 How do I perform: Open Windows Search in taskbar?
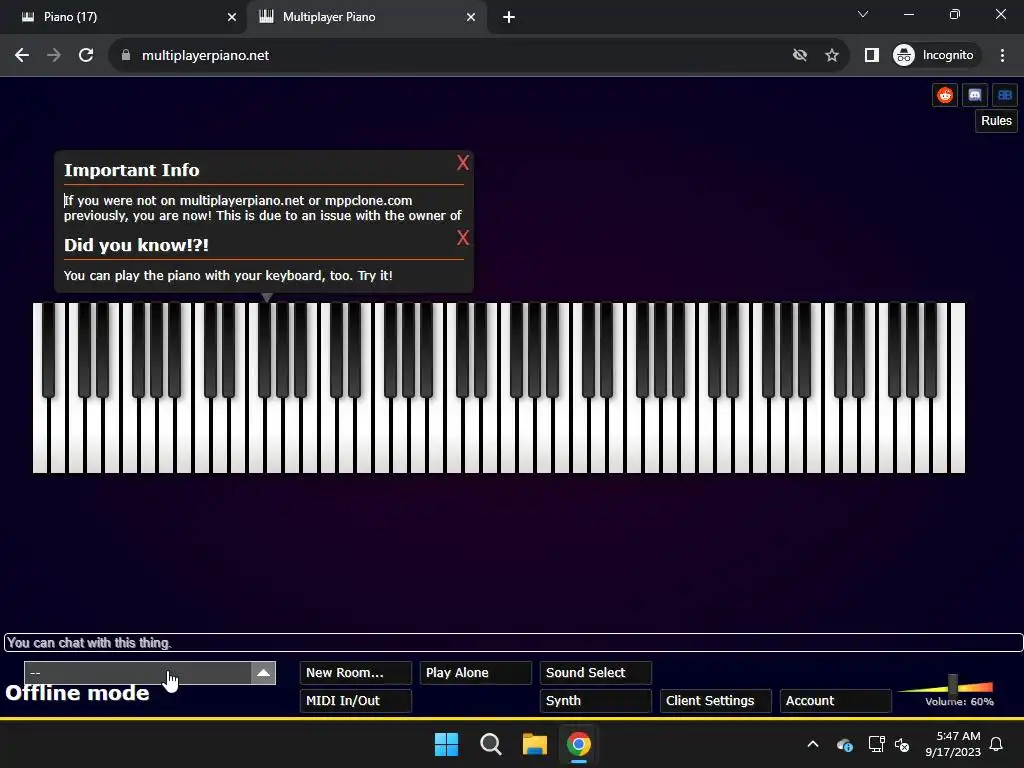[x=490, y=744]
